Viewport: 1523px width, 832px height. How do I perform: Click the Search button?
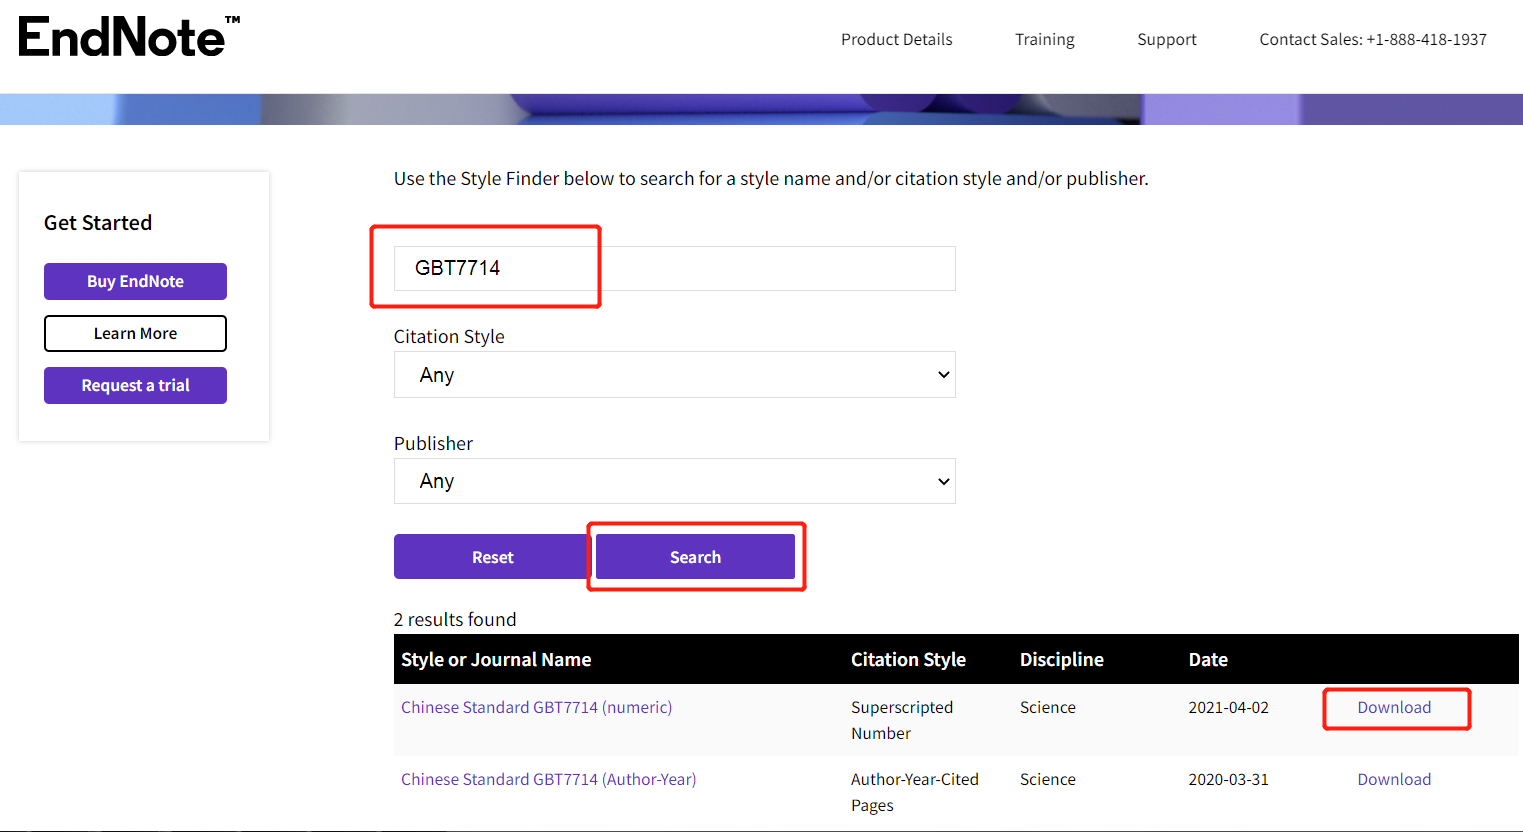(695, 557)
